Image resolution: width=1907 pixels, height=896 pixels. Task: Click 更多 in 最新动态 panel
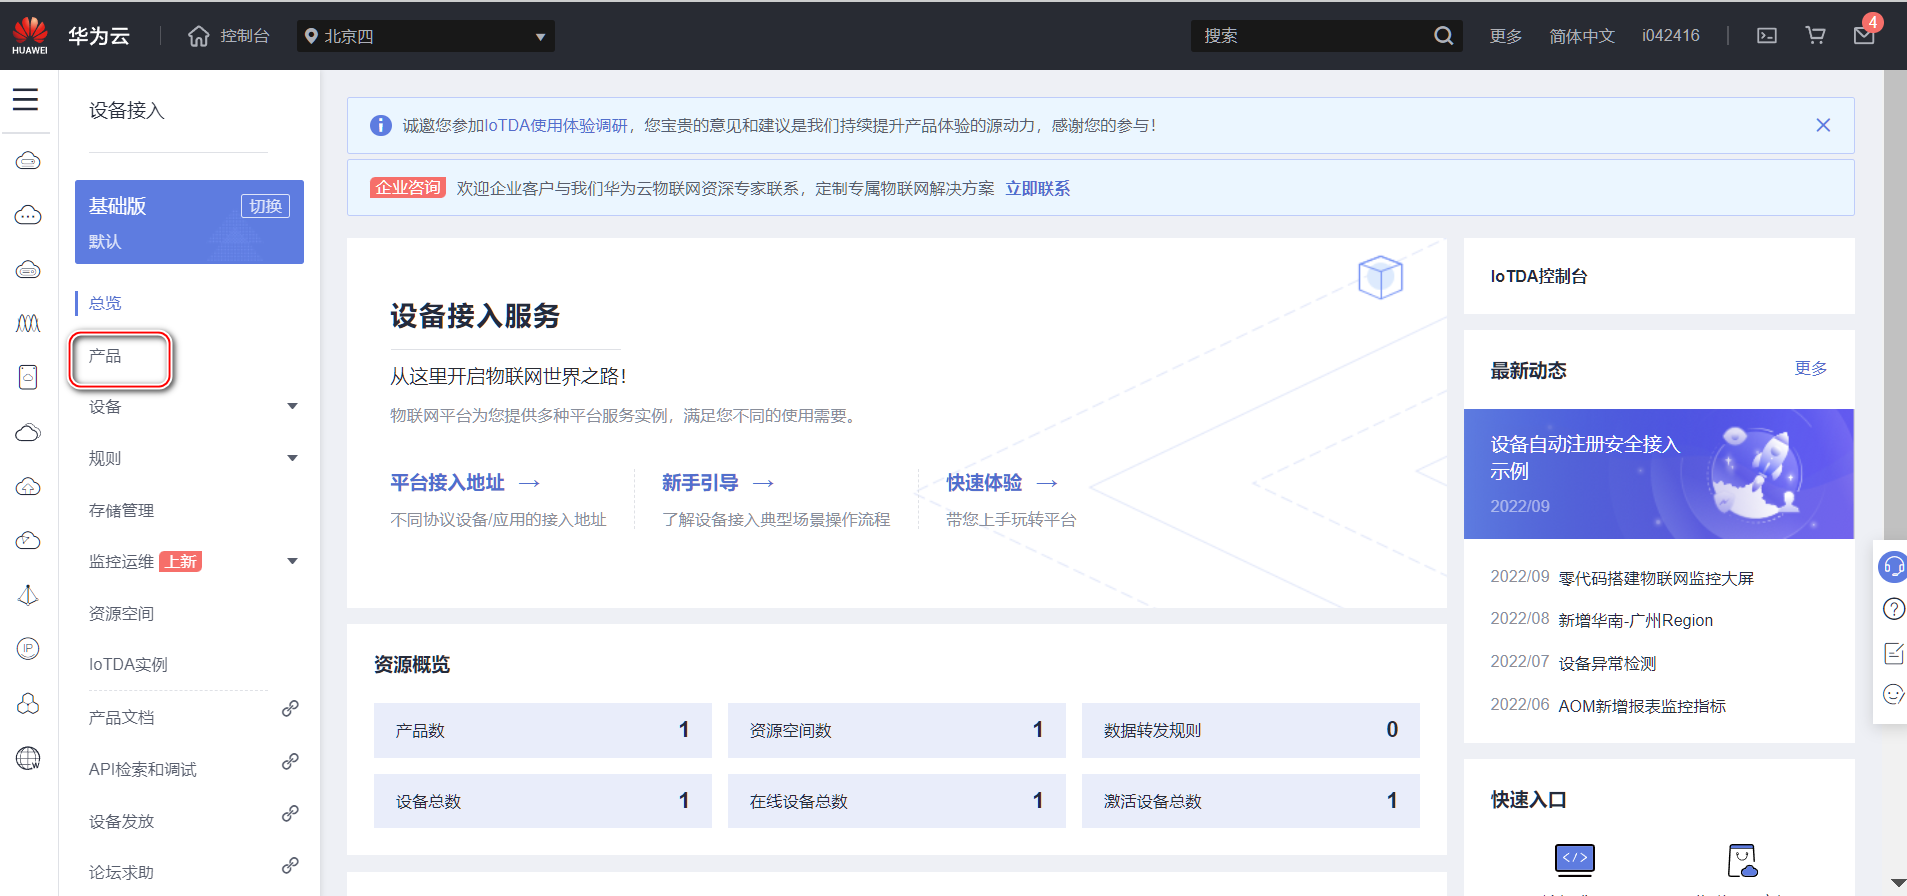[1810, 368]
